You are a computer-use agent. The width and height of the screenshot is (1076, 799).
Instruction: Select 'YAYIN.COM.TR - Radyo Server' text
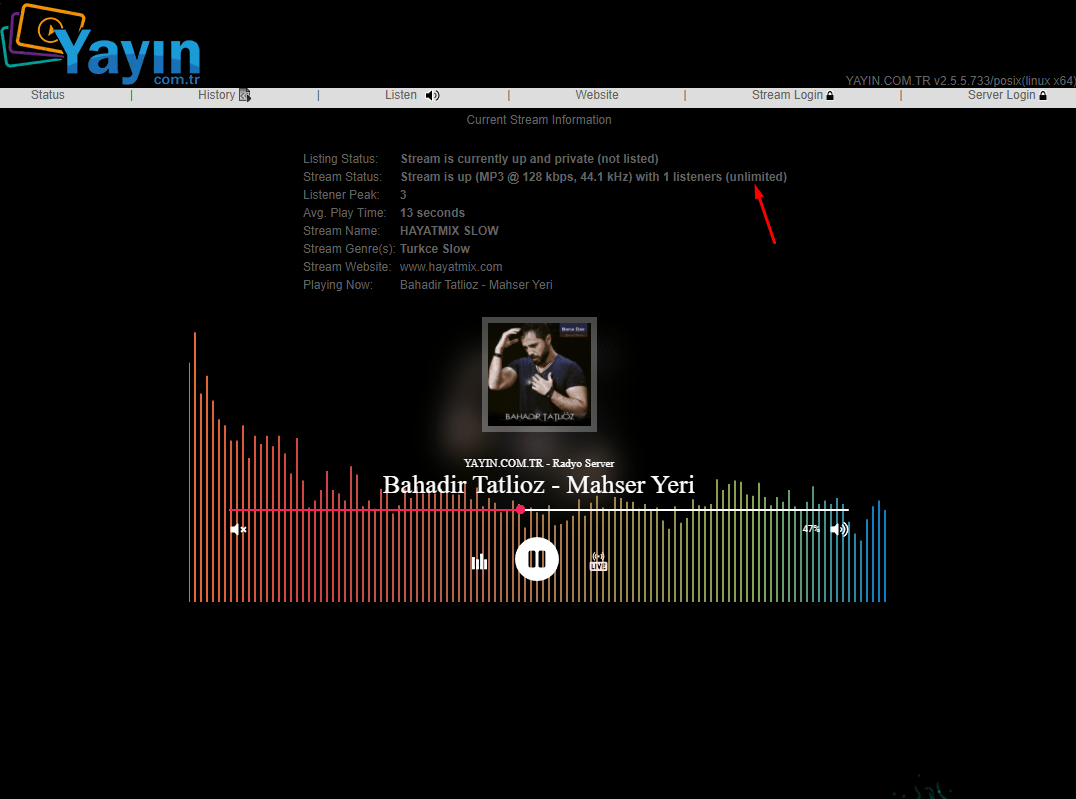pyautogui.click(x=539, y=463)
